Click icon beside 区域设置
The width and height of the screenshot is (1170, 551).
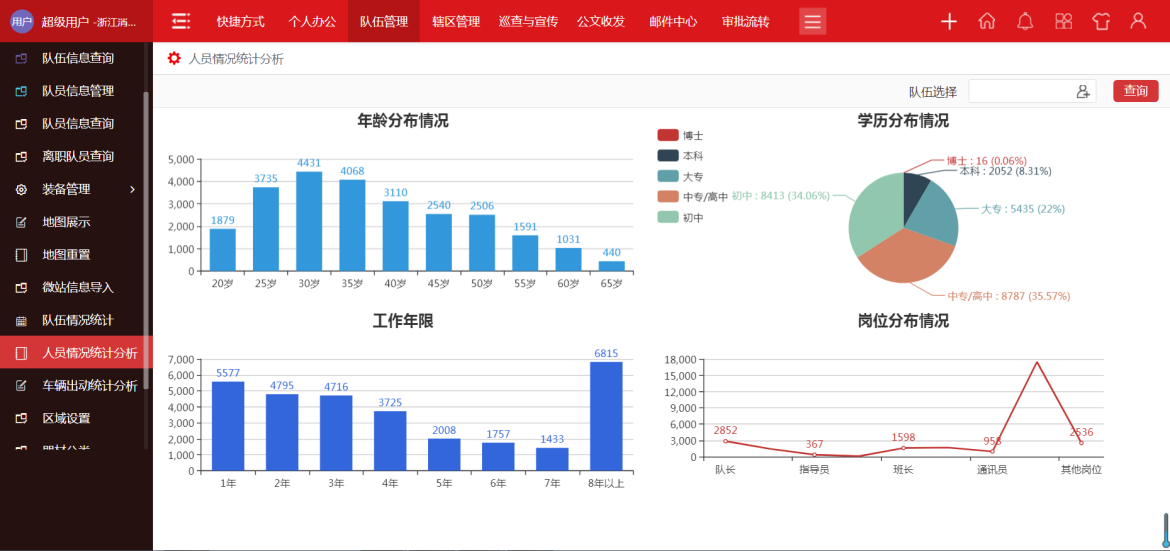22,418
